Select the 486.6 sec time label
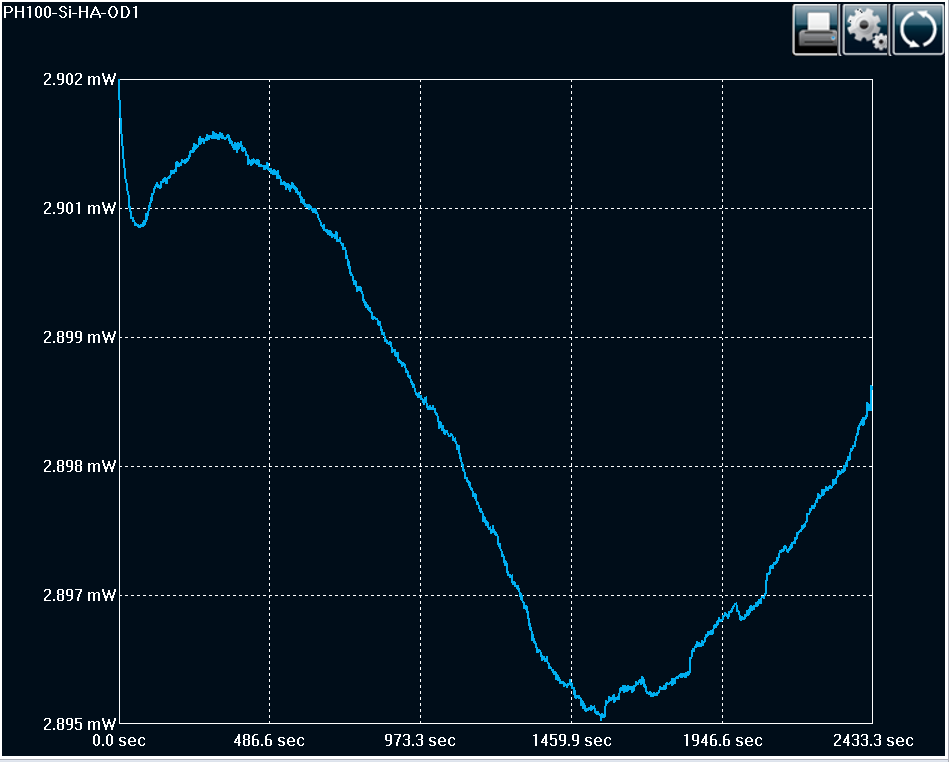This screenshot has height=762, width=949. [x=269, y=741]
